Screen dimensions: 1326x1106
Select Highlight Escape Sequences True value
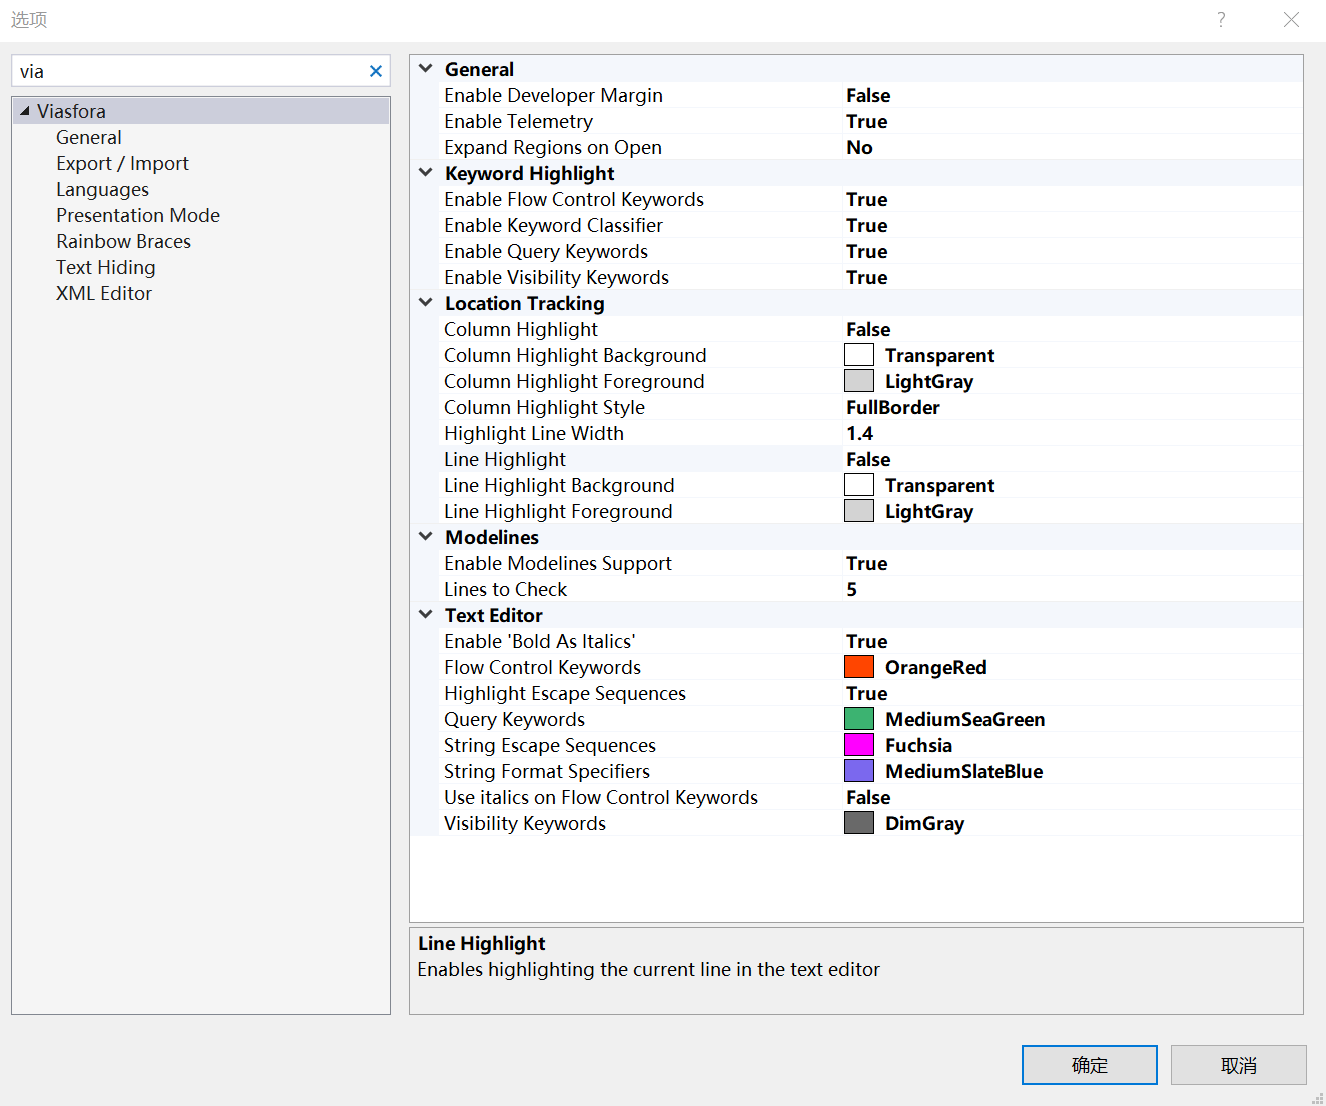tap(867, 693)
